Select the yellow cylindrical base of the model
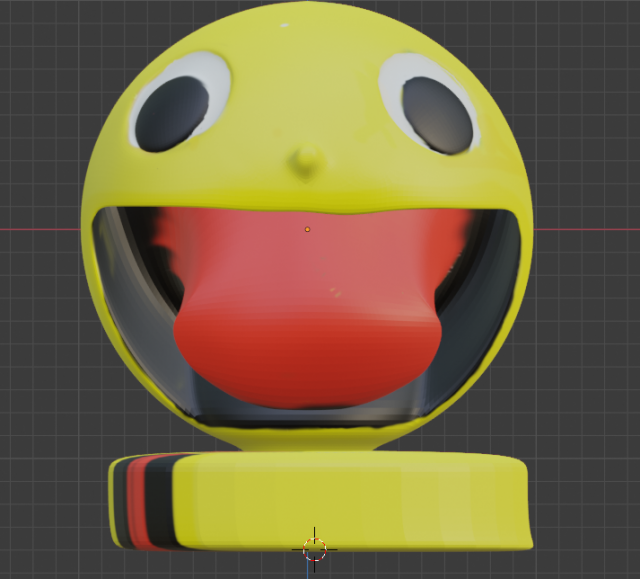 320,501
